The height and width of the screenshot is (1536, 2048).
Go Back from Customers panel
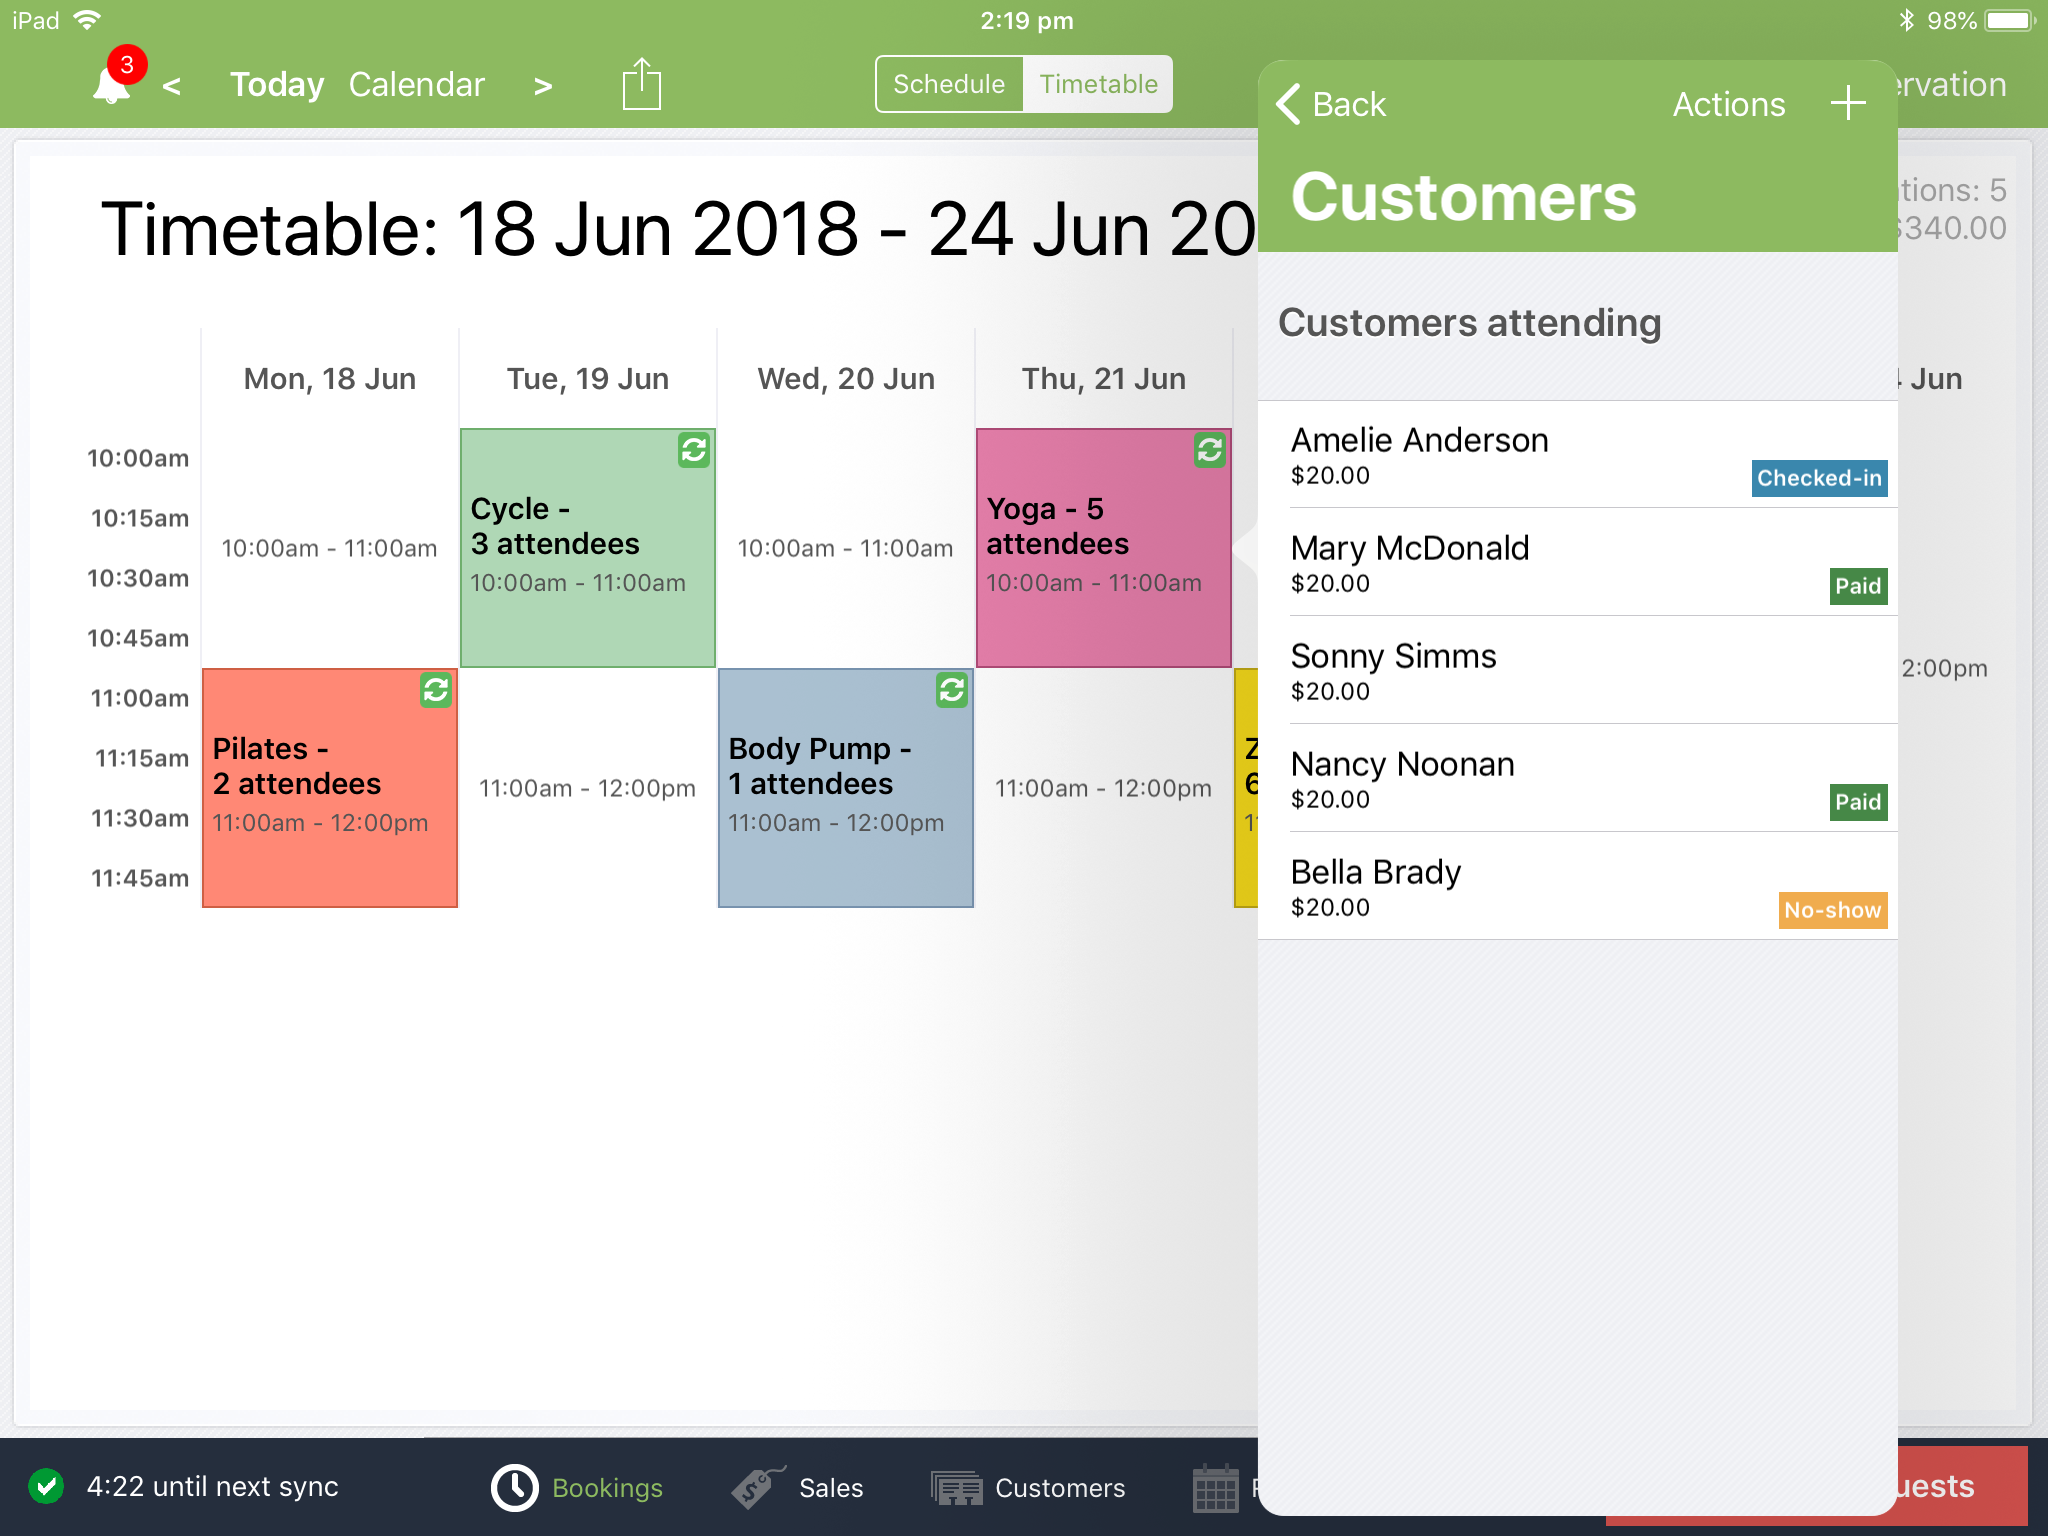pos(1331,104)
